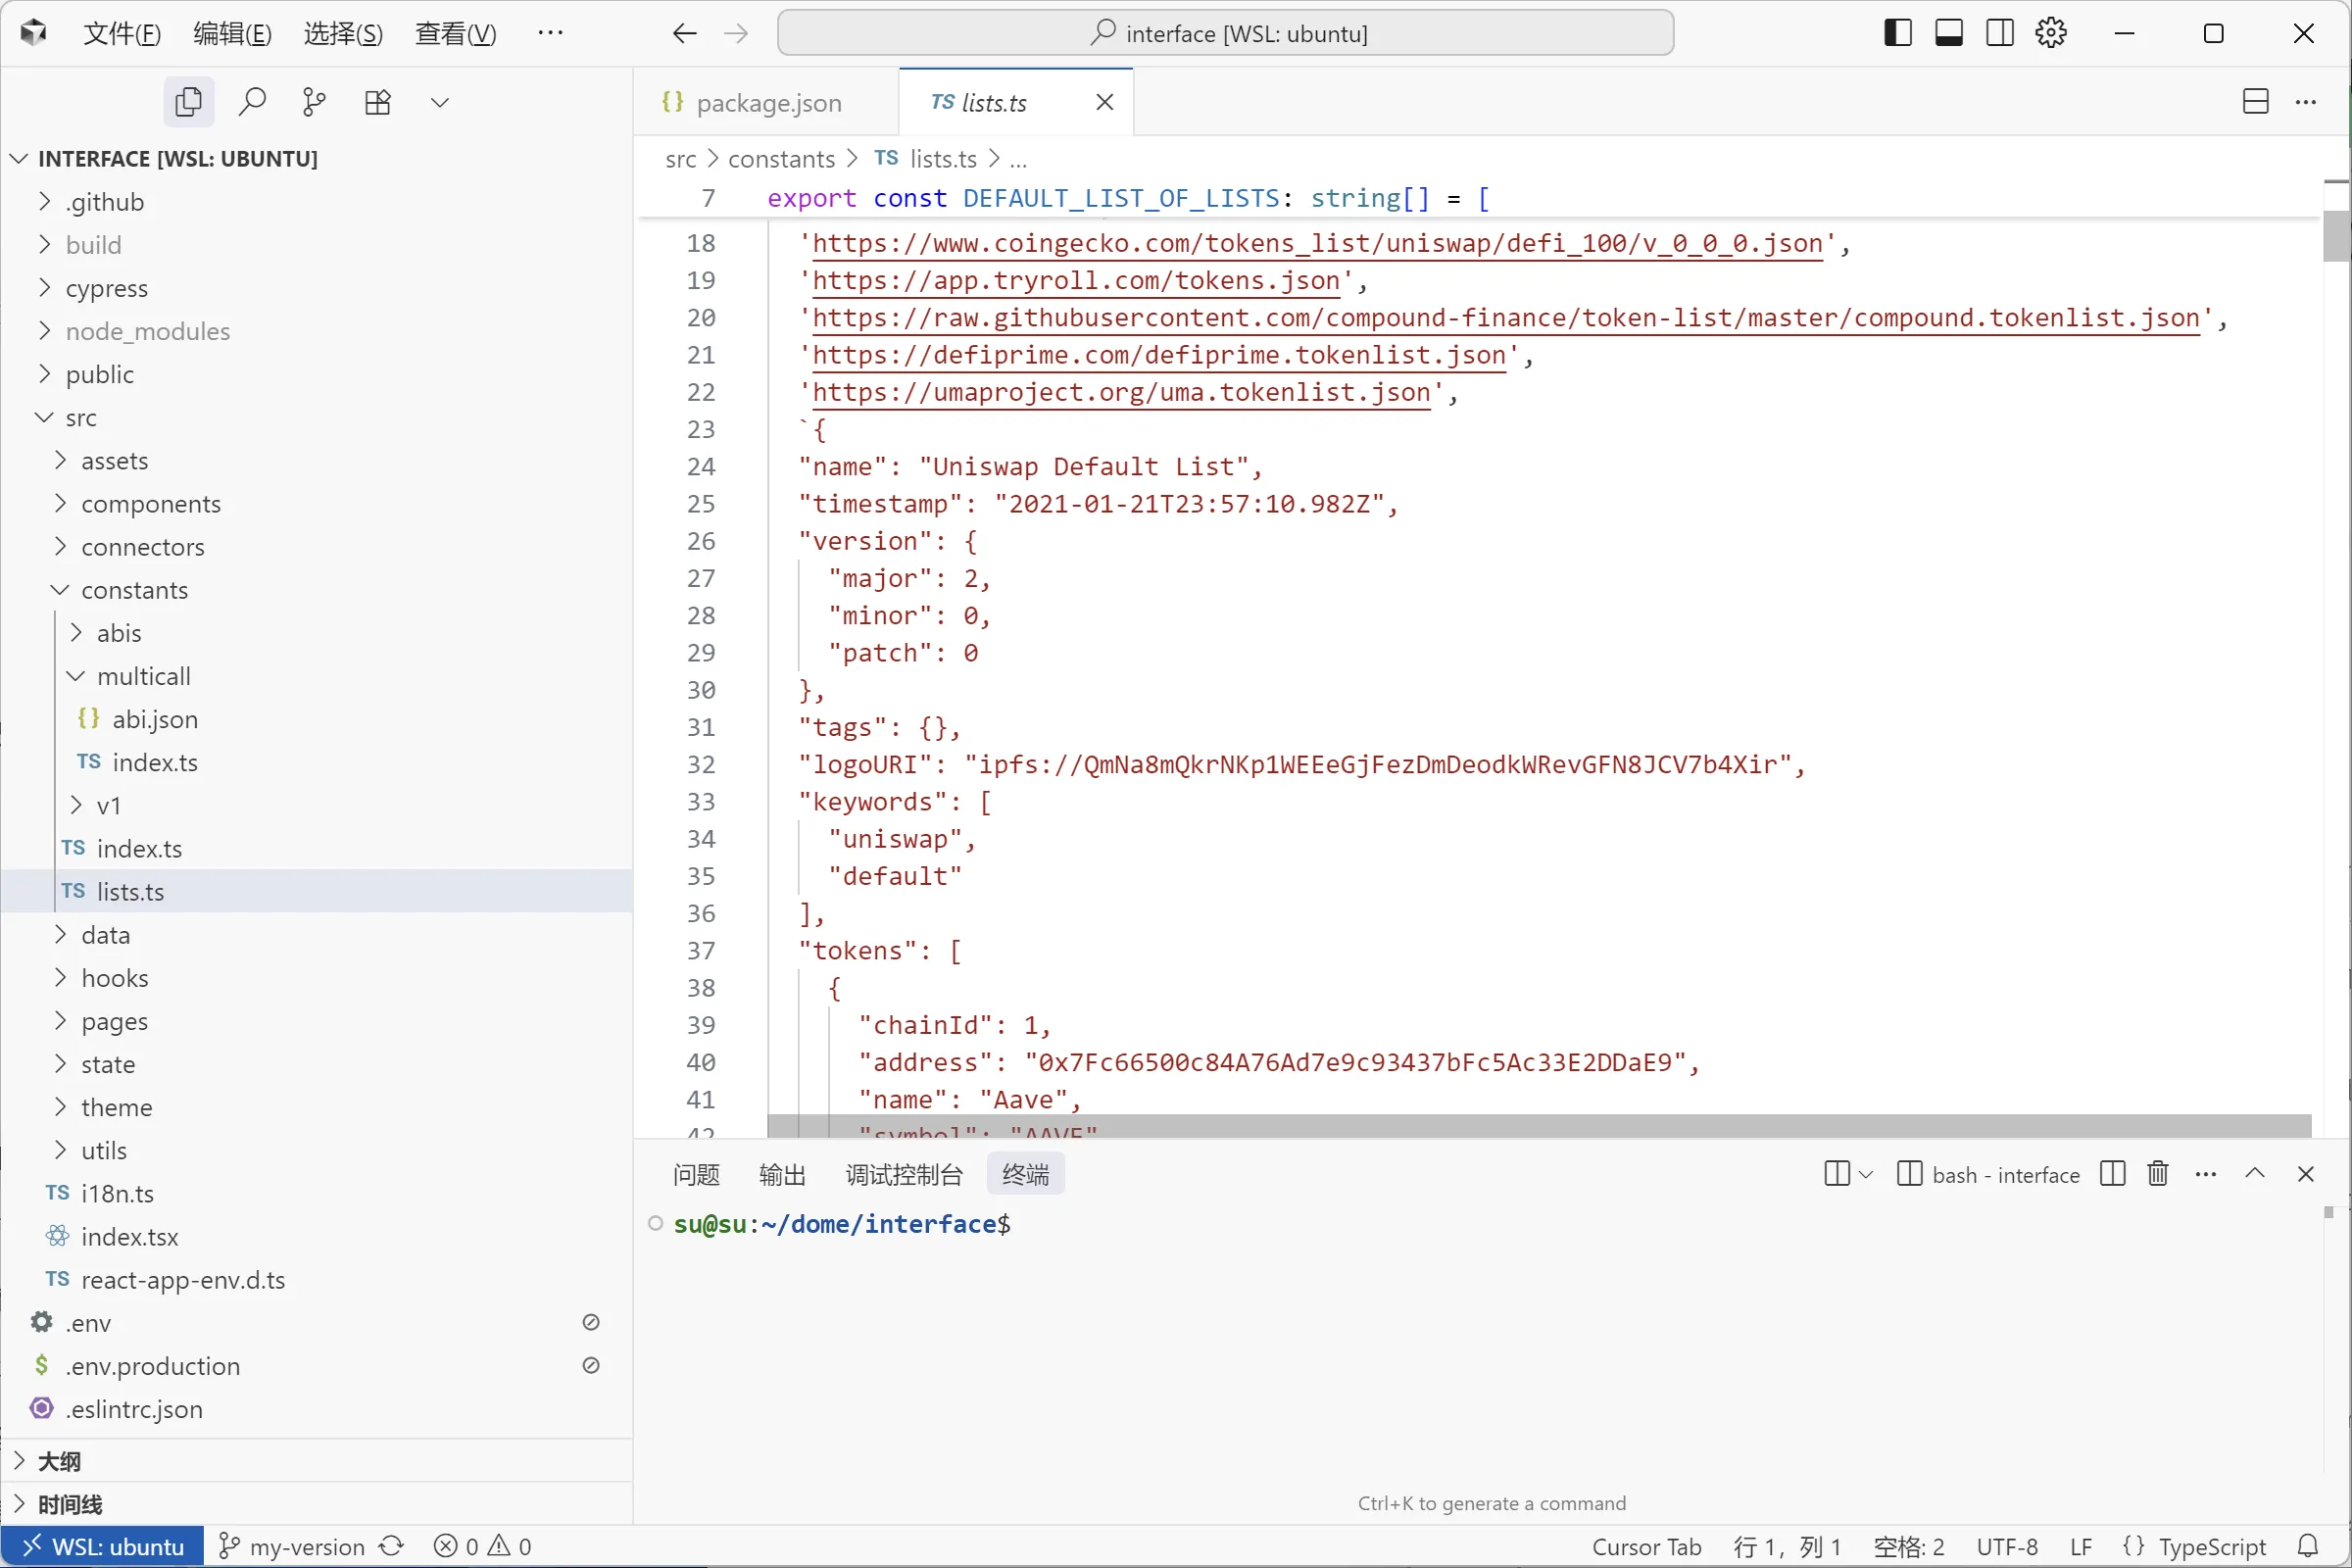Click the notifications bell in status bar
The image size is (2352, 1568).
point(2308,1546)
